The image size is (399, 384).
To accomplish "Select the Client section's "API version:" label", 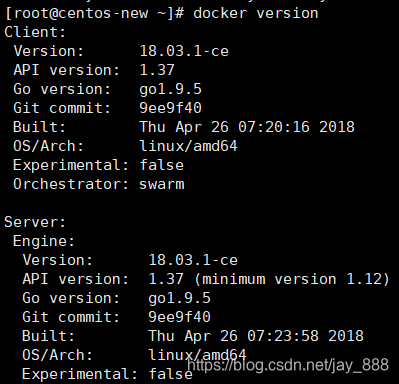I will (66, 70).
